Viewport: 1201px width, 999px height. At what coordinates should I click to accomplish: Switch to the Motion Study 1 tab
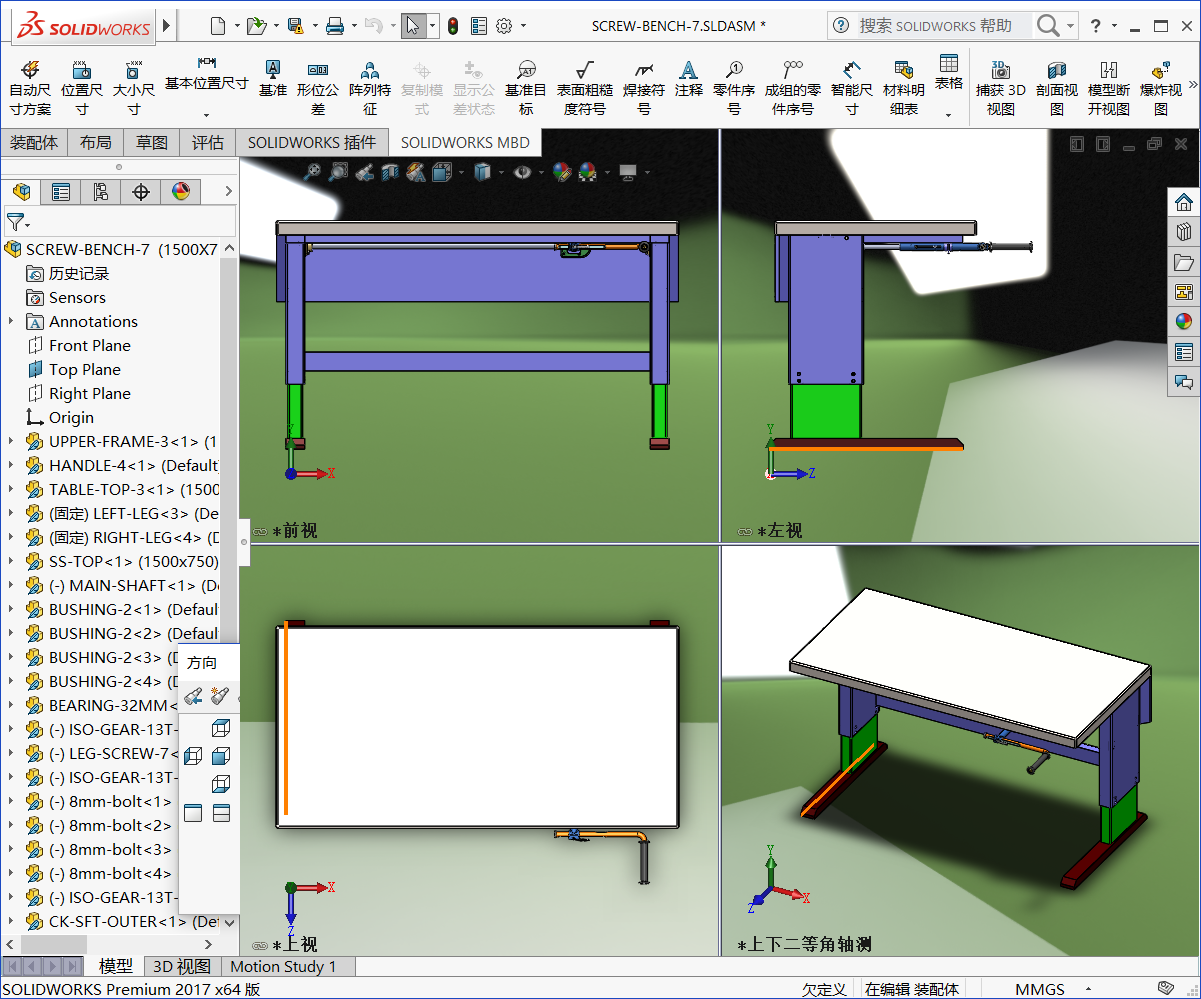[x=287, y=966]
